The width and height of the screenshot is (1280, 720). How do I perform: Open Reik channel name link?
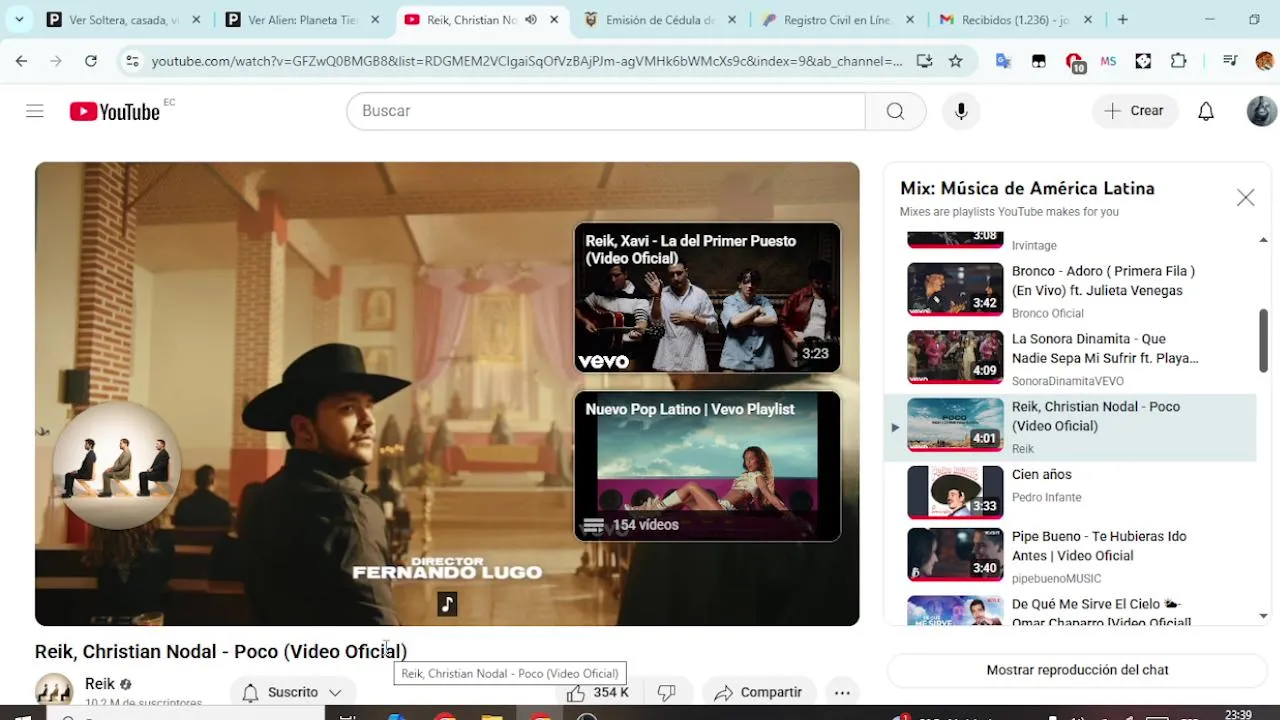(x=100, y=684)
